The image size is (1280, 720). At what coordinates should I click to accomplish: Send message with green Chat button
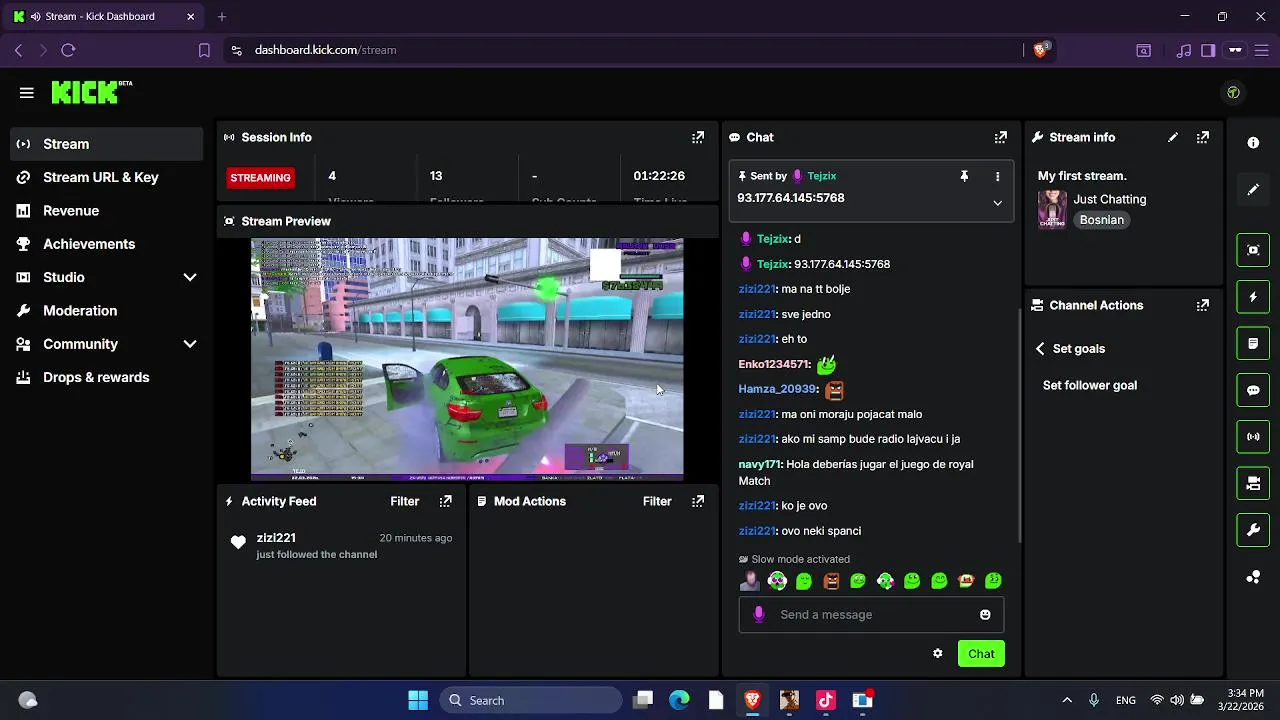[x=981, y=653]
